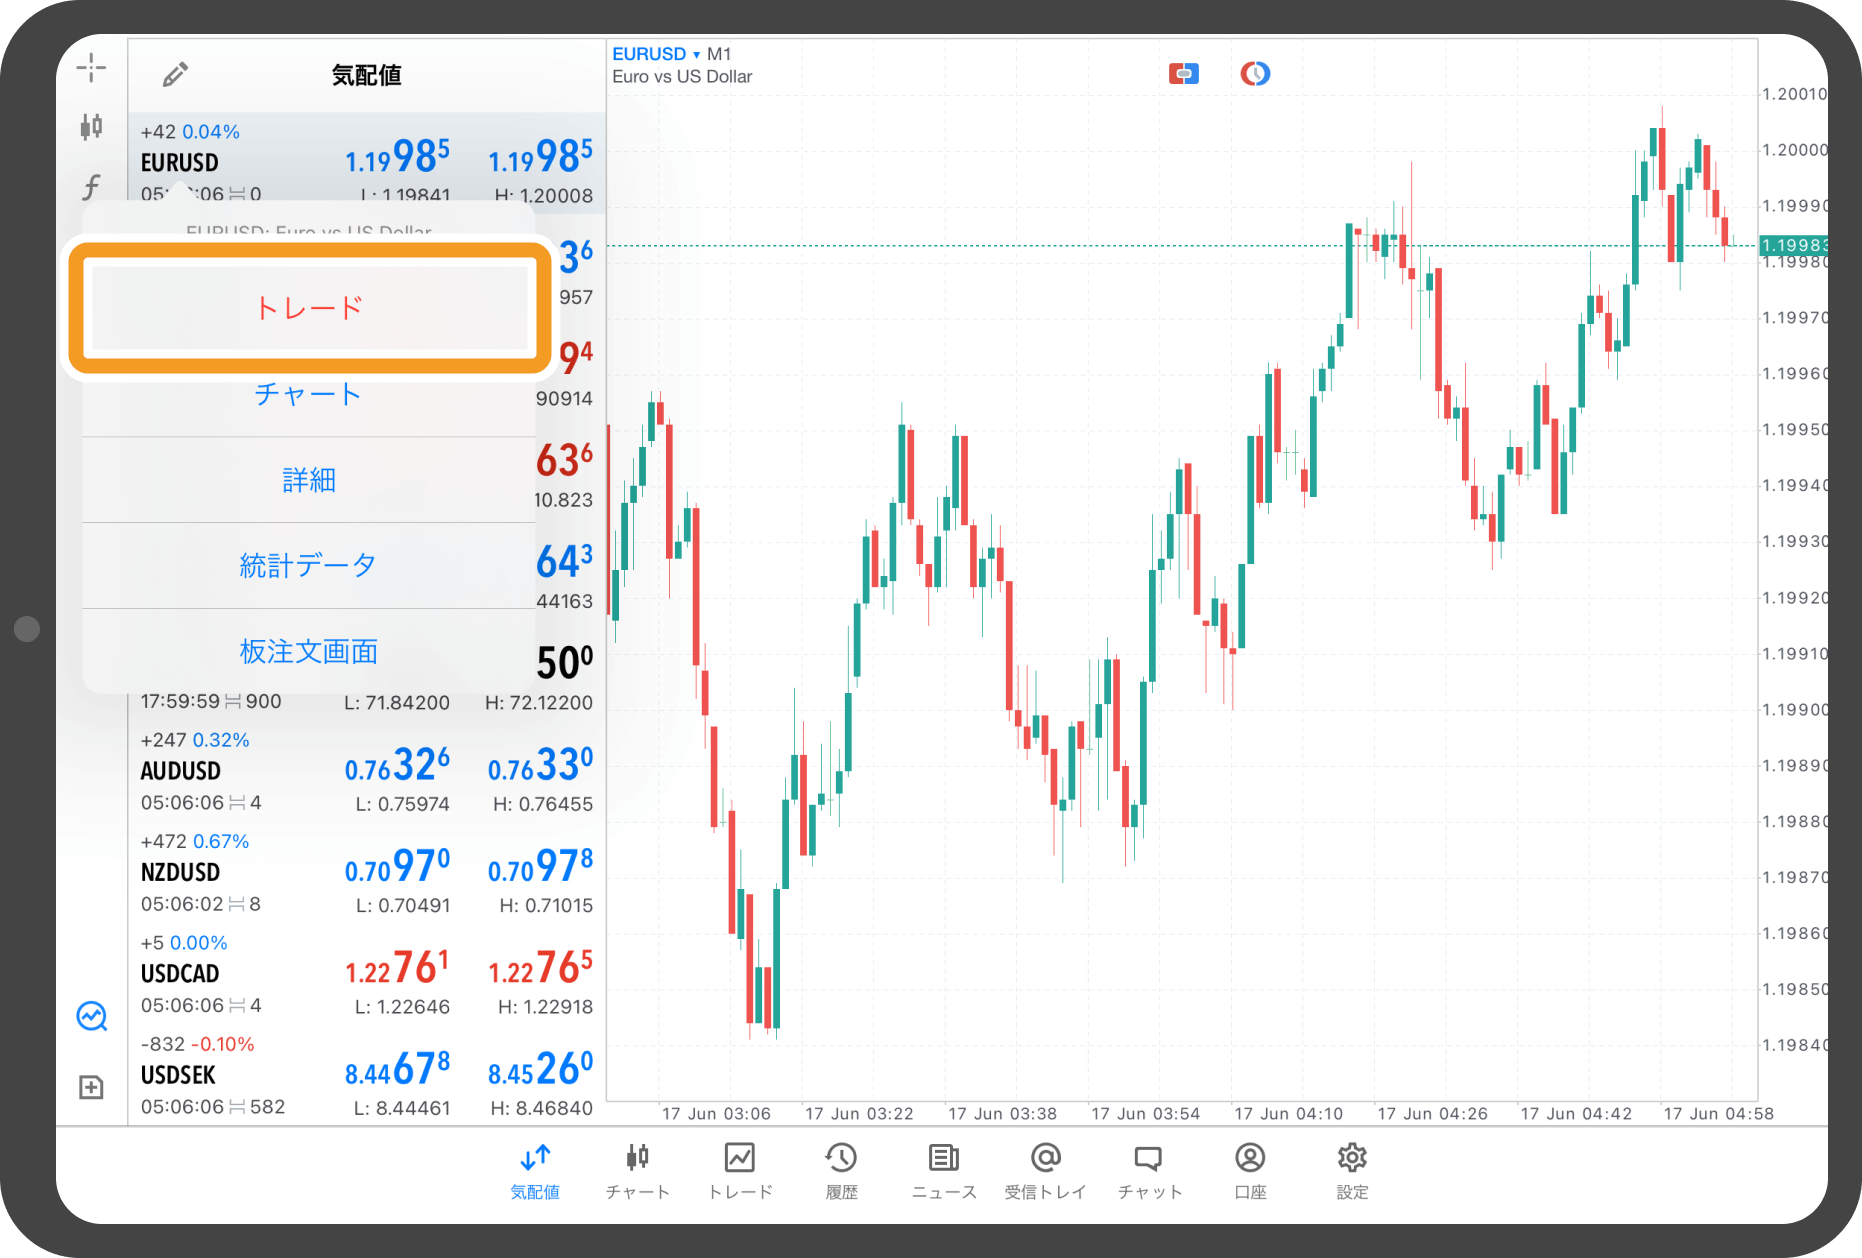Select the NZDUSD quote row
Screen dimensions: 1862x1258
[x=367, y=873]
